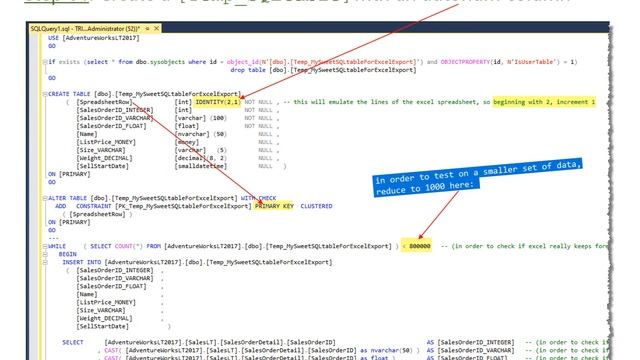
Task: Click the 'drop table' keyword
Action: pyautogui.click(x=248, y=70)
